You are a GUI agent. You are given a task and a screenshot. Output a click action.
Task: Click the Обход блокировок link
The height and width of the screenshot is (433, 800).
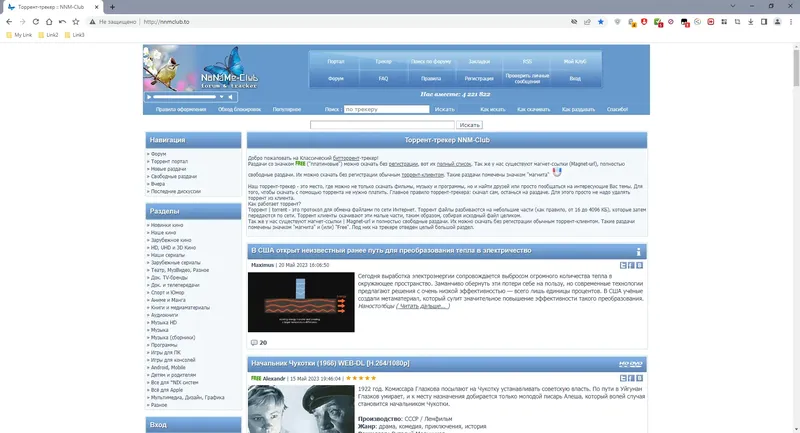239,110
